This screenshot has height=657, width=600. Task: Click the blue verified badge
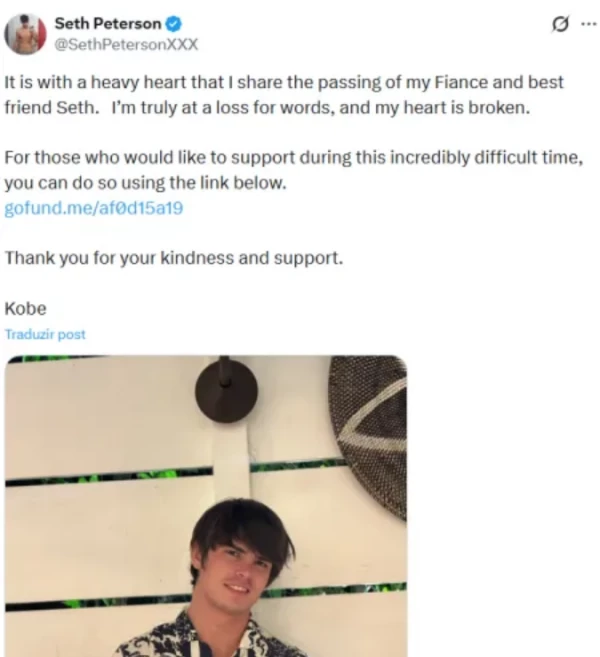coord(171,25)
